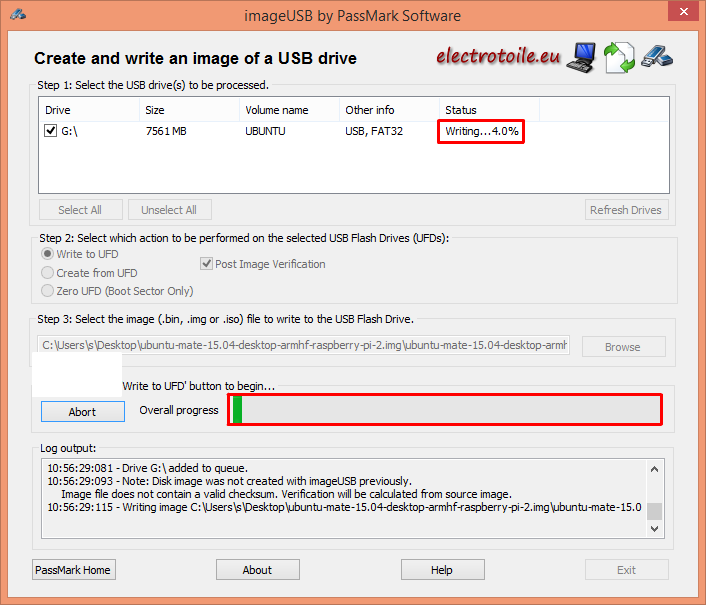
Task: Click the Volume name column header
Action: pyautogui.click(x=290, y=110)
